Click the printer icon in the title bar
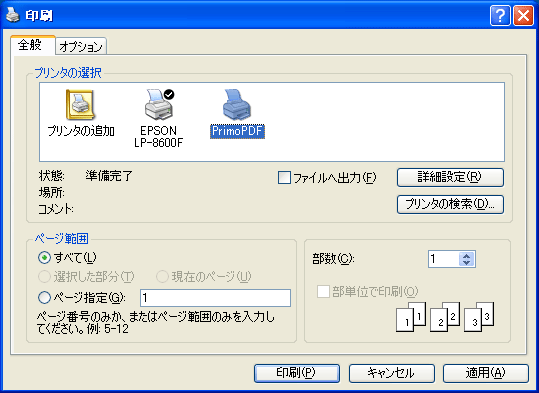This screenshot has height=393, width=539. (13, 15)
